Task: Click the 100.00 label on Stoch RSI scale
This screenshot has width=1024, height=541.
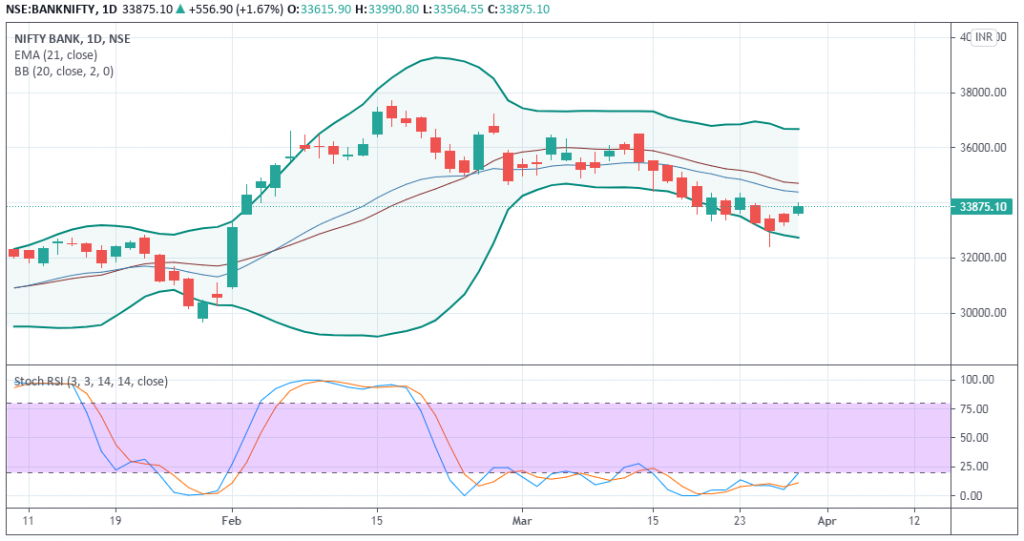Action: coord(976,381)
